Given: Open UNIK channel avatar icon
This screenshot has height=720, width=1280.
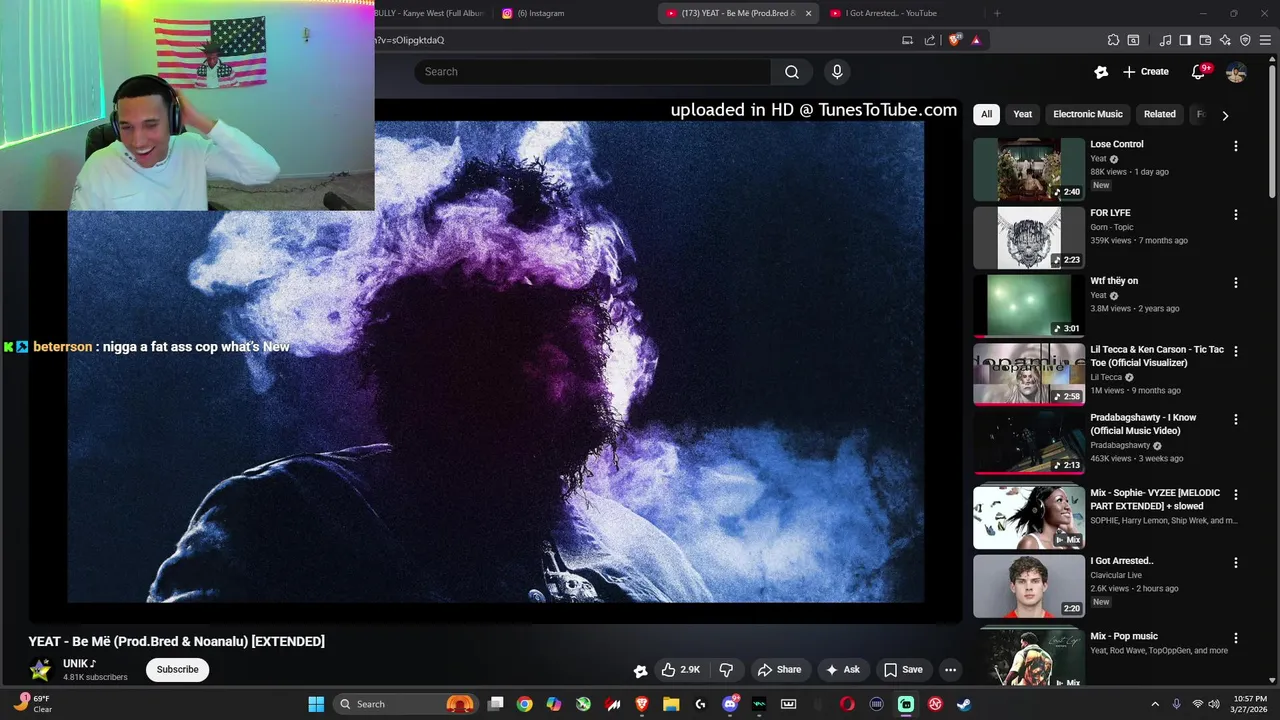Looking at the screenshot, I should (x=40, y=670).
